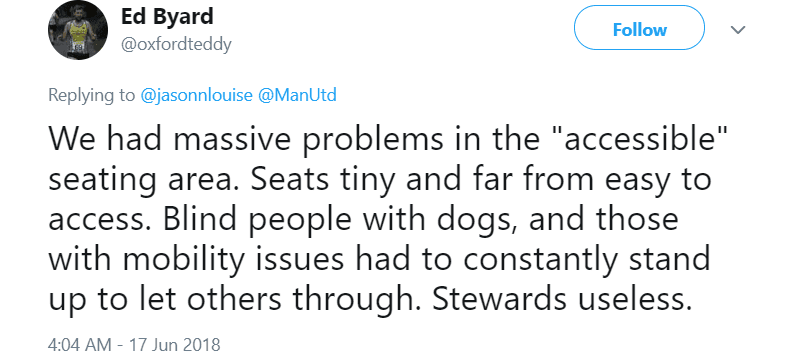This screenshot has width=795, height=363.
Task: Click the 'Replying to' label
Action: [92, 95]
